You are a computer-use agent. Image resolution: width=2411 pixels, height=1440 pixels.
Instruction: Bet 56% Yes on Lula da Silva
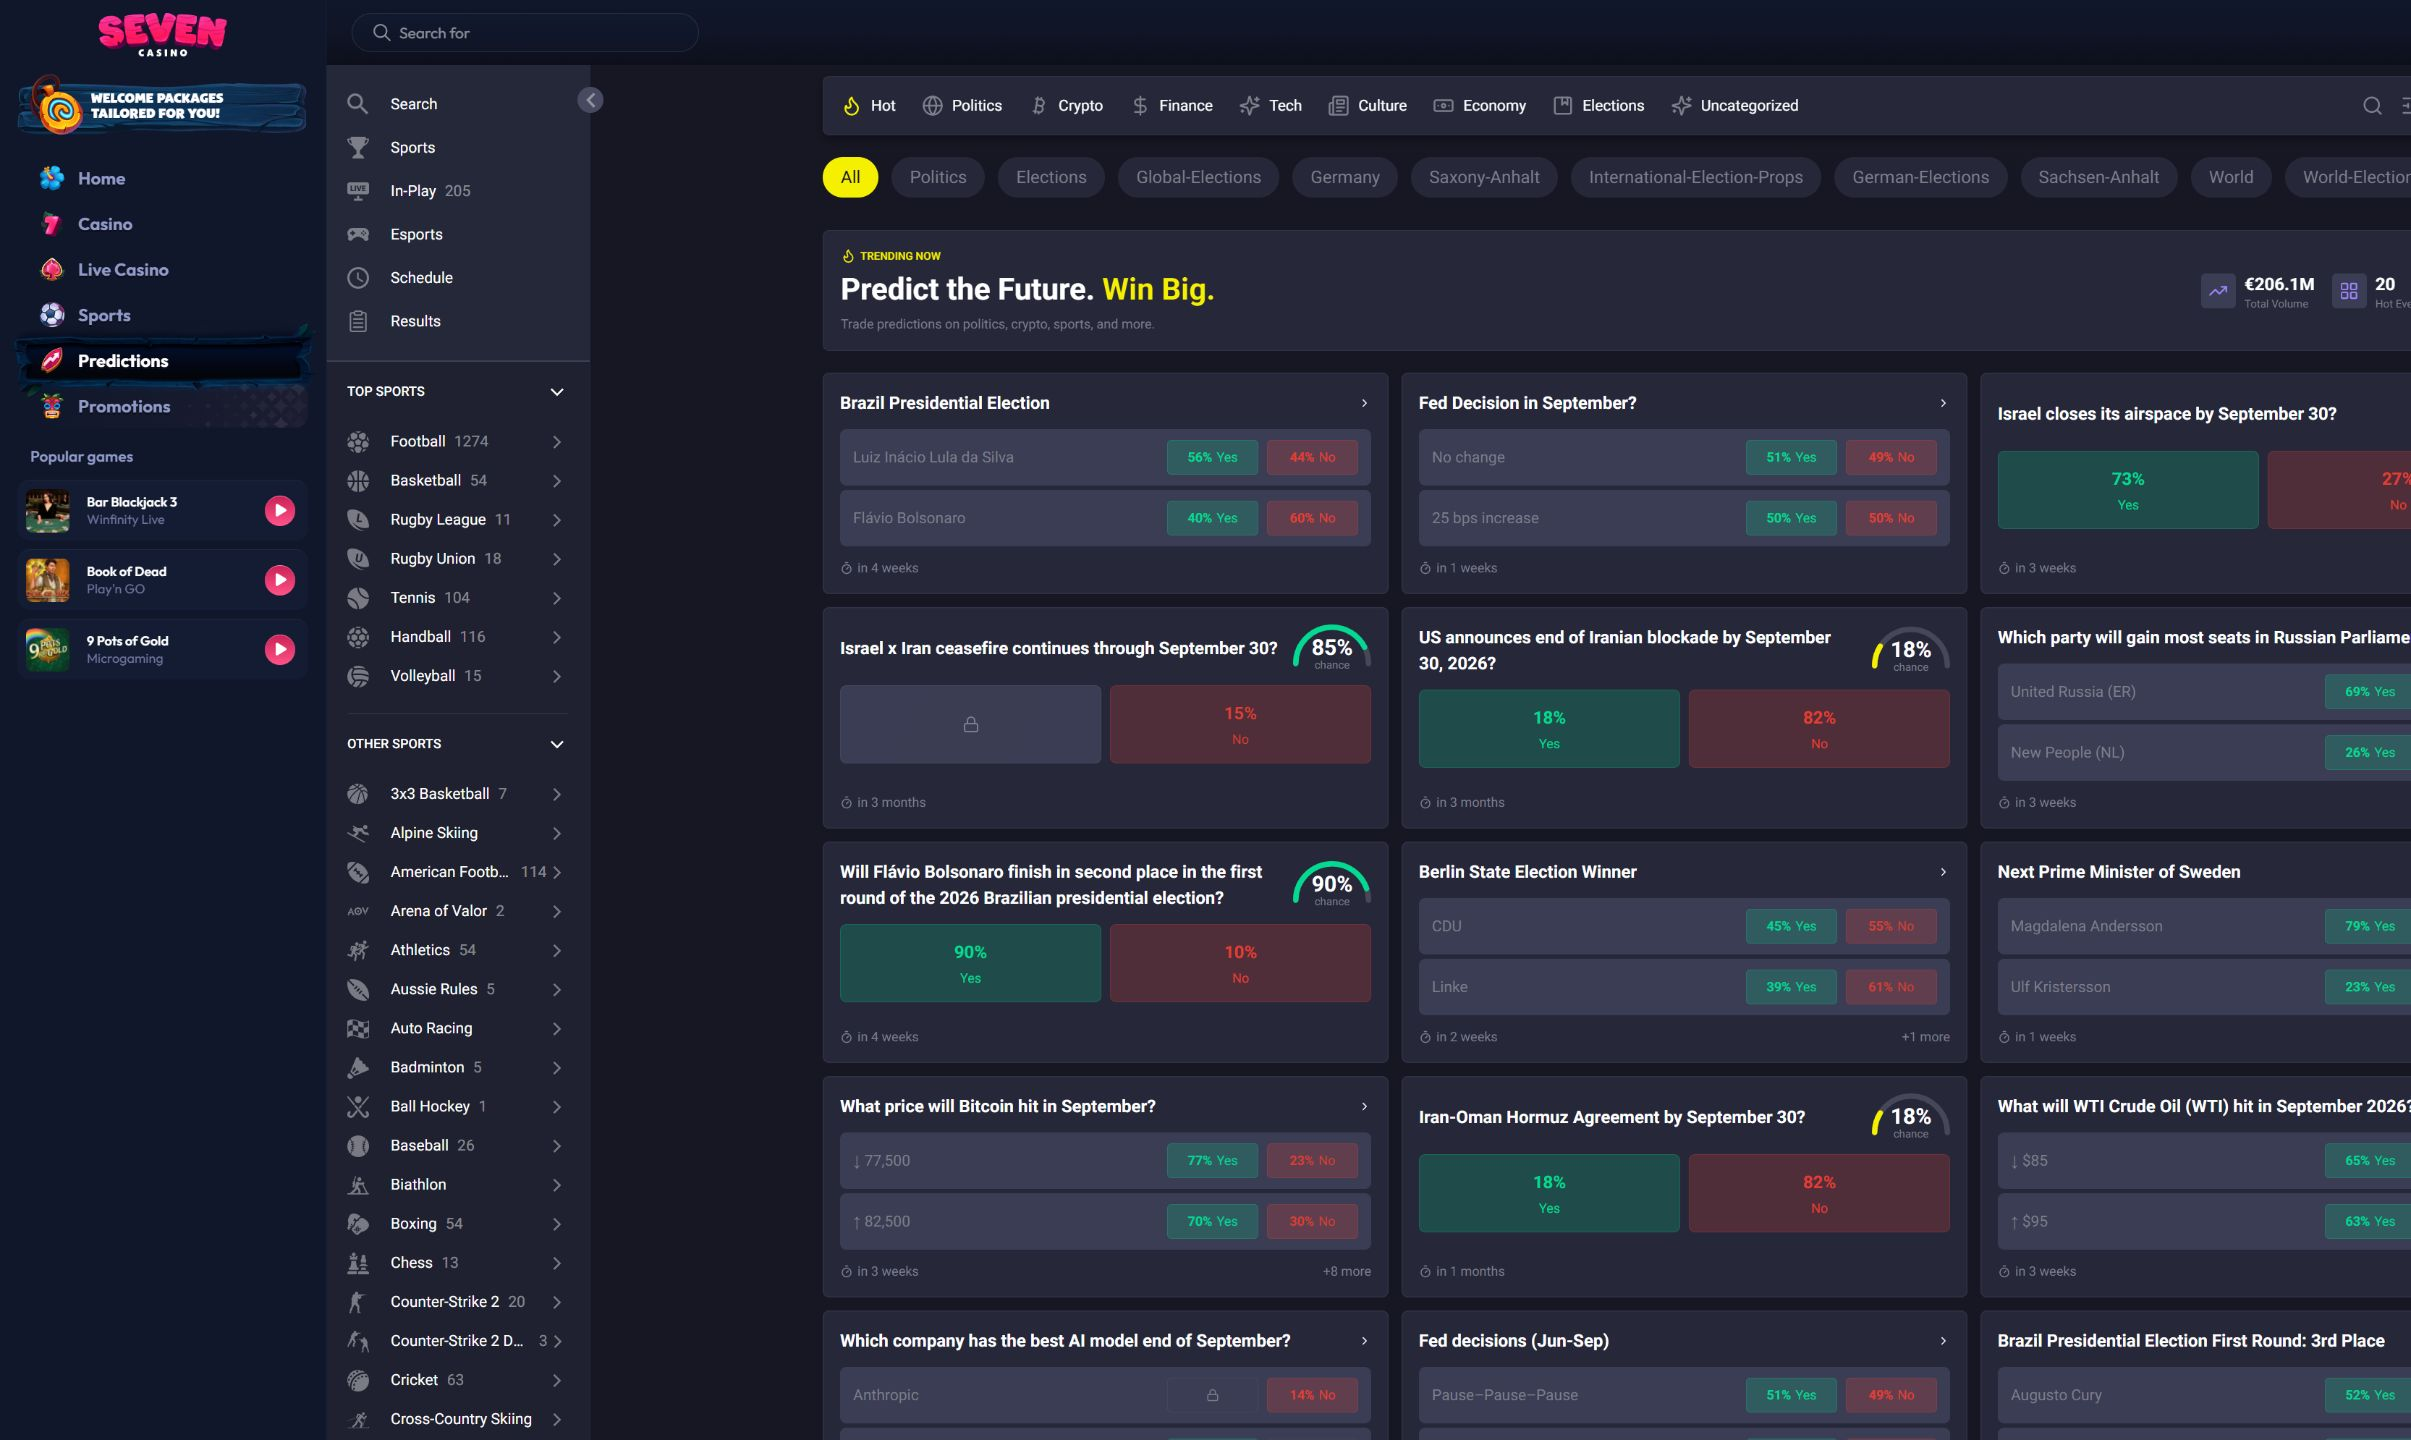1212,458
